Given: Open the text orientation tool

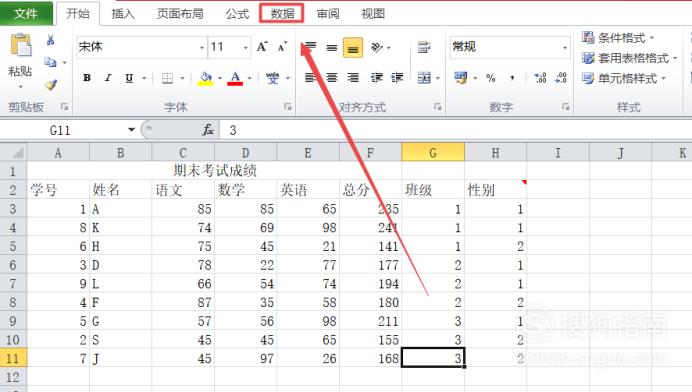Looking at the screenshot, I should point(377,47).
